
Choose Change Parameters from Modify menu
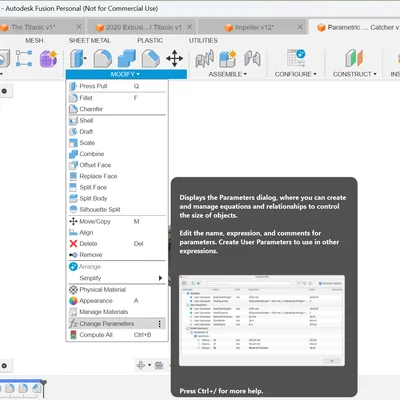(x=117, y=324)
